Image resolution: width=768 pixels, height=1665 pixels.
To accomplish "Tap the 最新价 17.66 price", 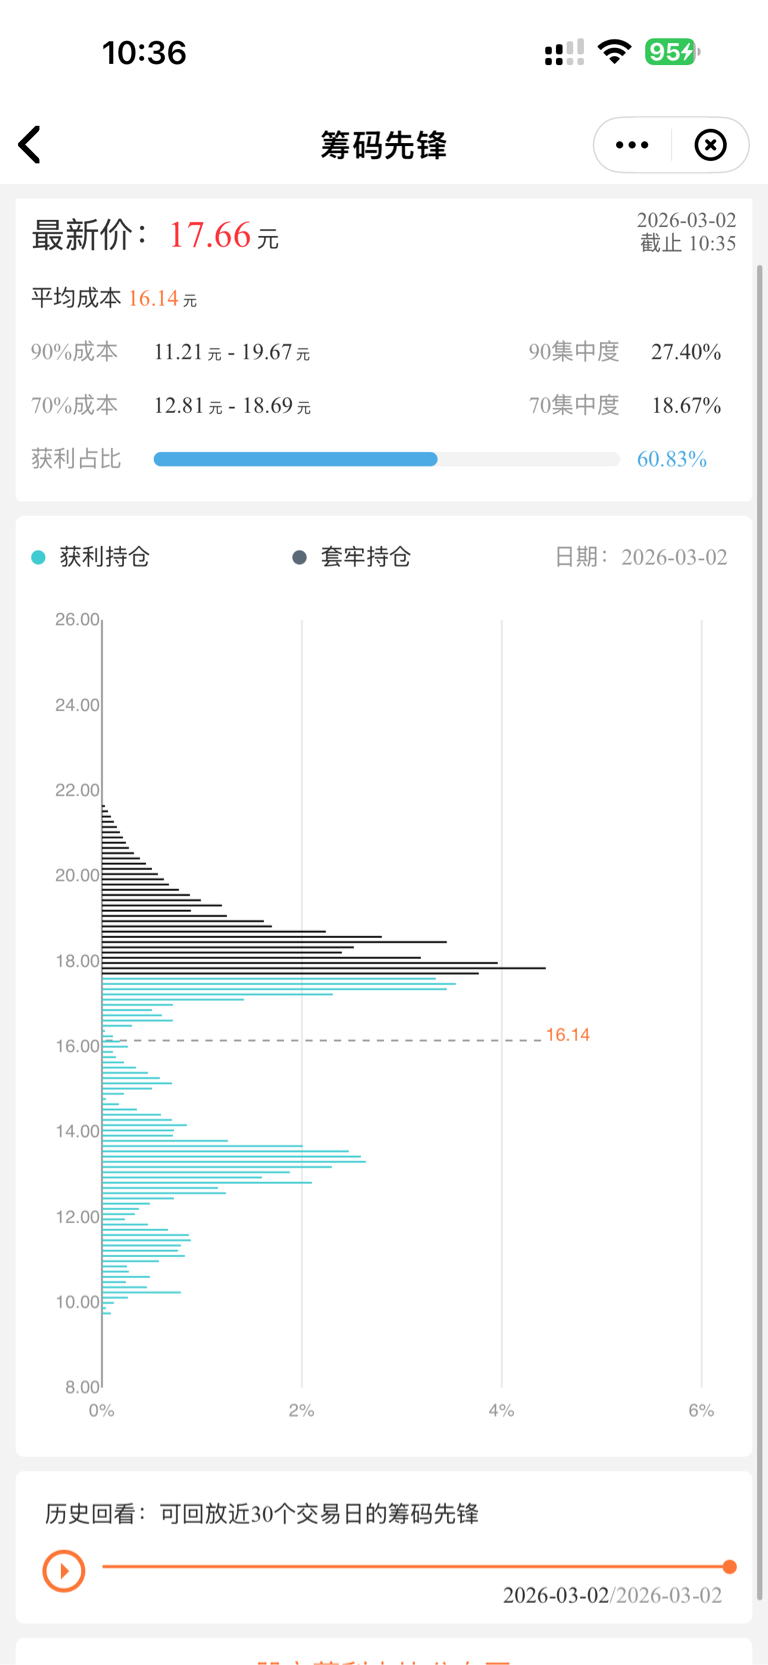I will (209, 235).
